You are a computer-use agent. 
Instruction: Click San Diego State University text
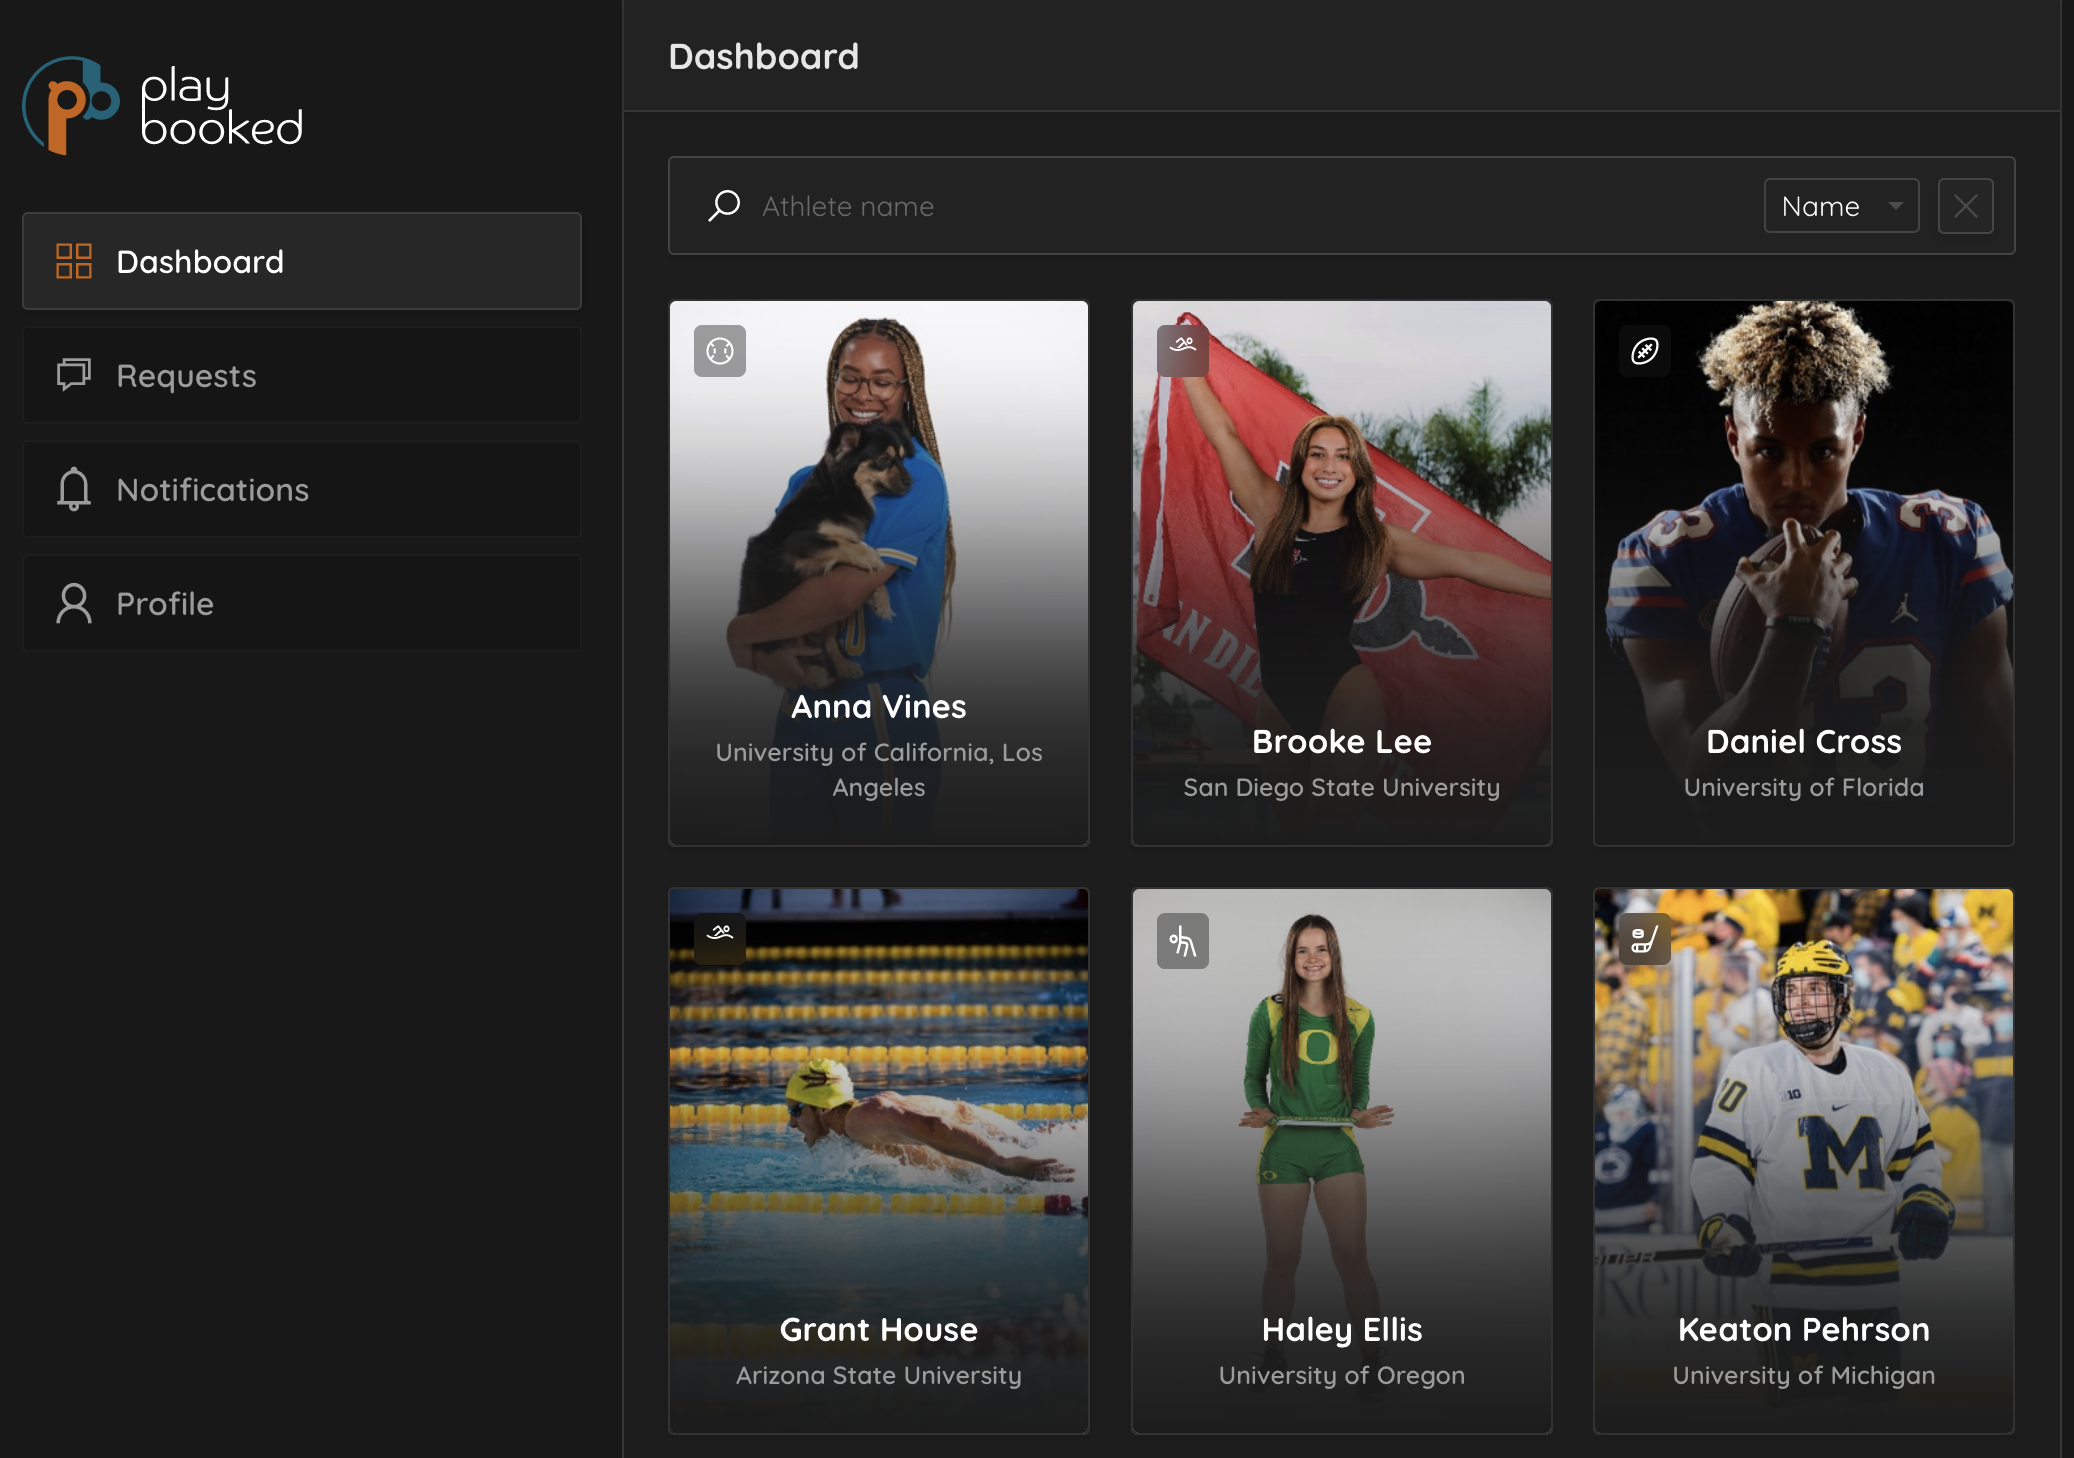(1341, 788)
